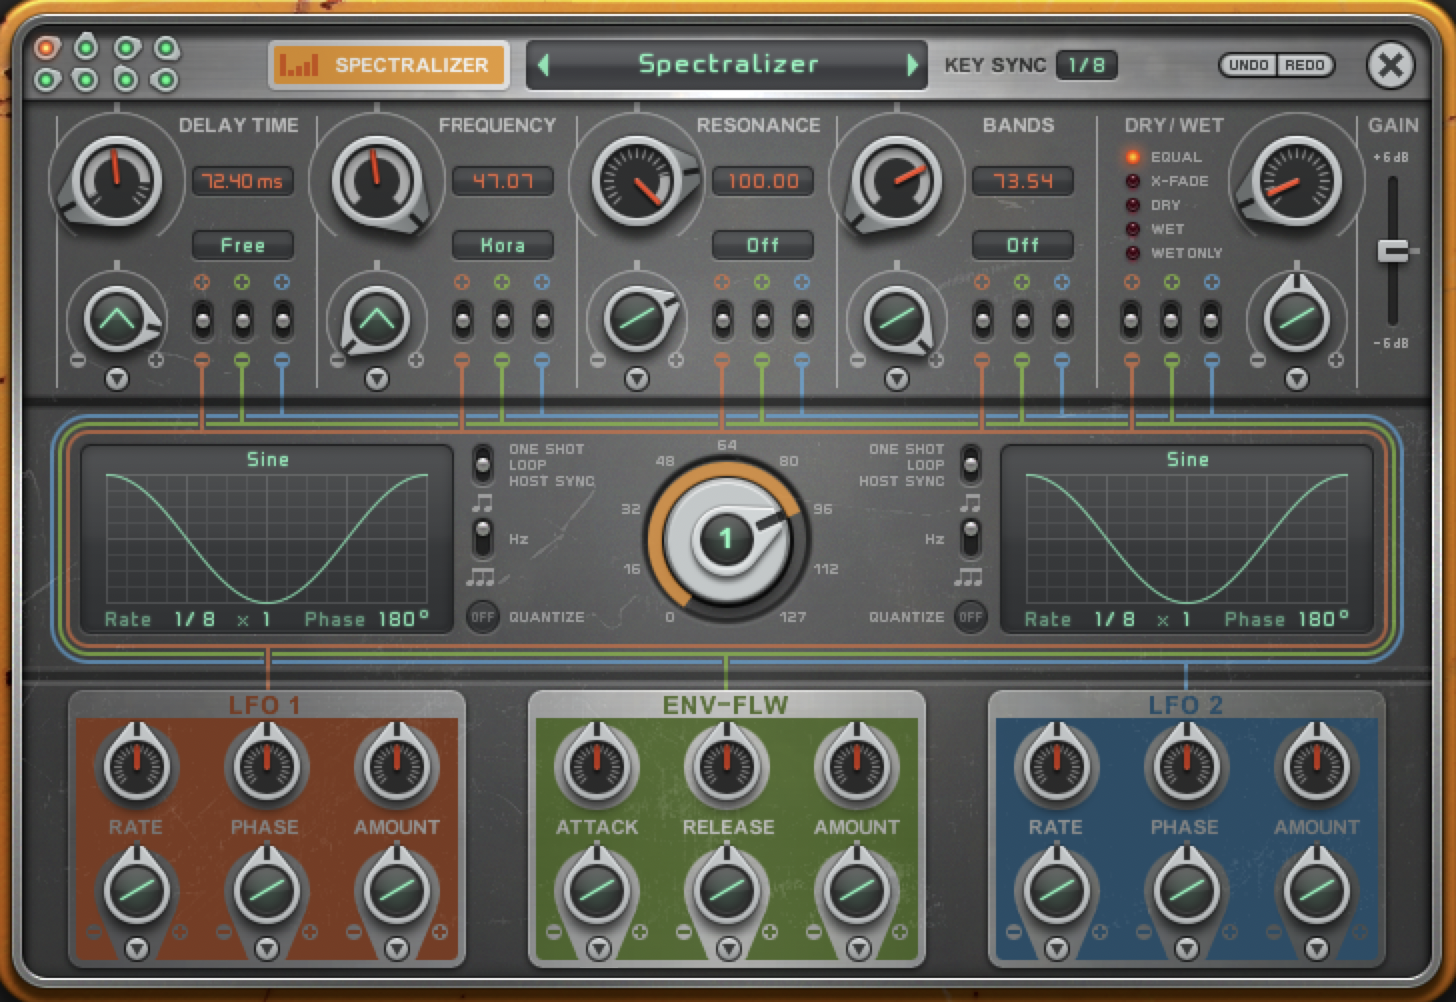The width and height of the screenshot is (1456, 1002).
Task: Close the plugin with X button
Action: point(1390,65)
